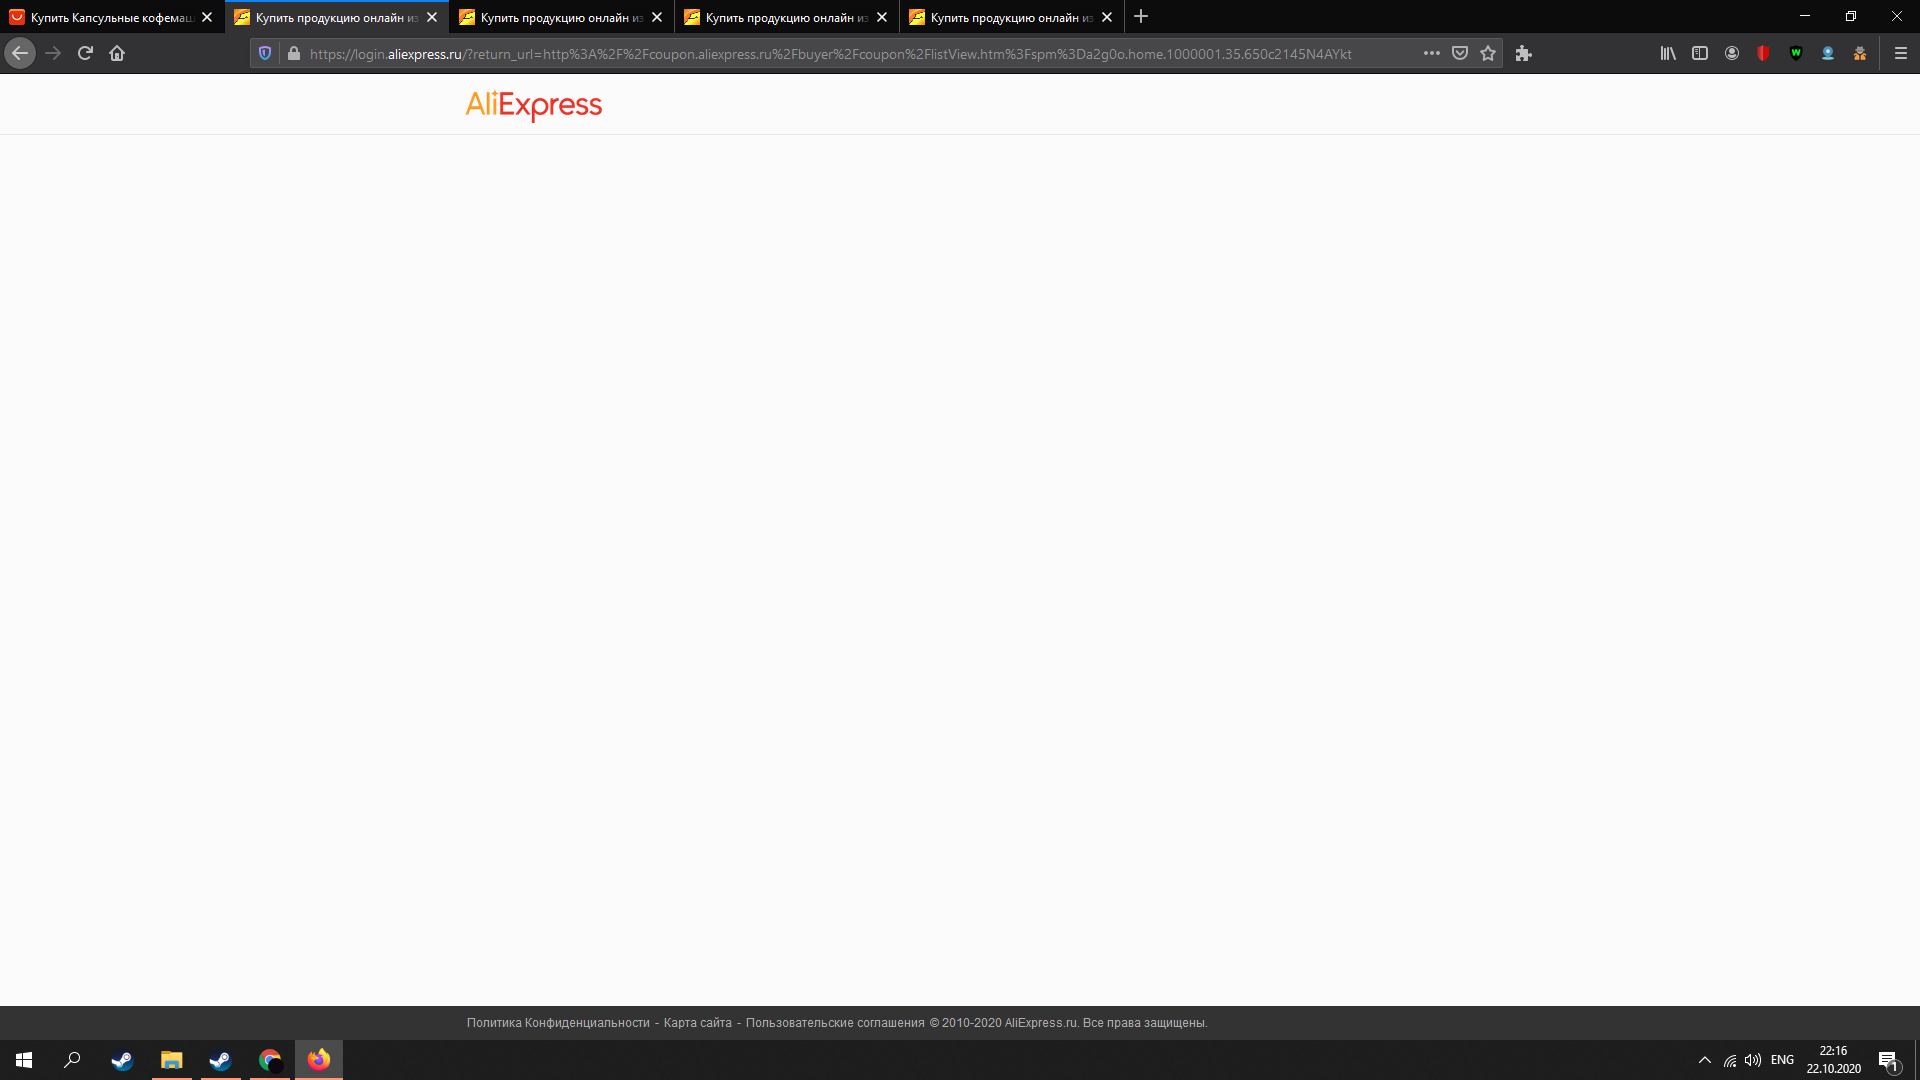The image size is (1920, 1080).
Task: Go back to the previous page
Action: pyautogui.click(x=20, y=53)
